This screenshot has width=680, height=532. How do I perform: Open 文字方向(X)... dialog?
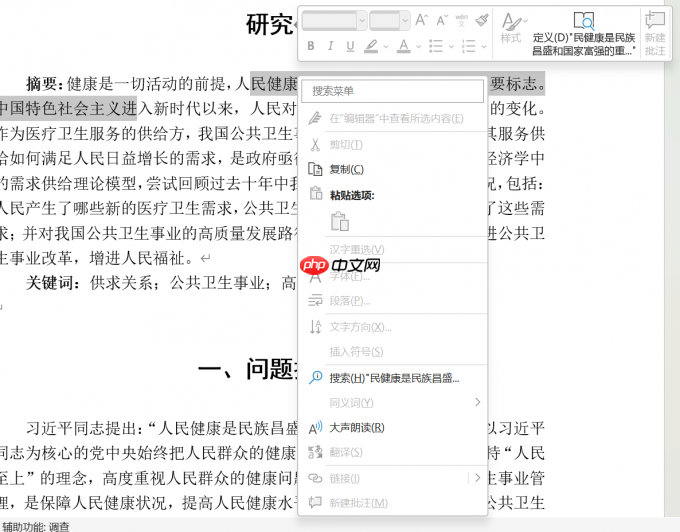click(392, 326)
